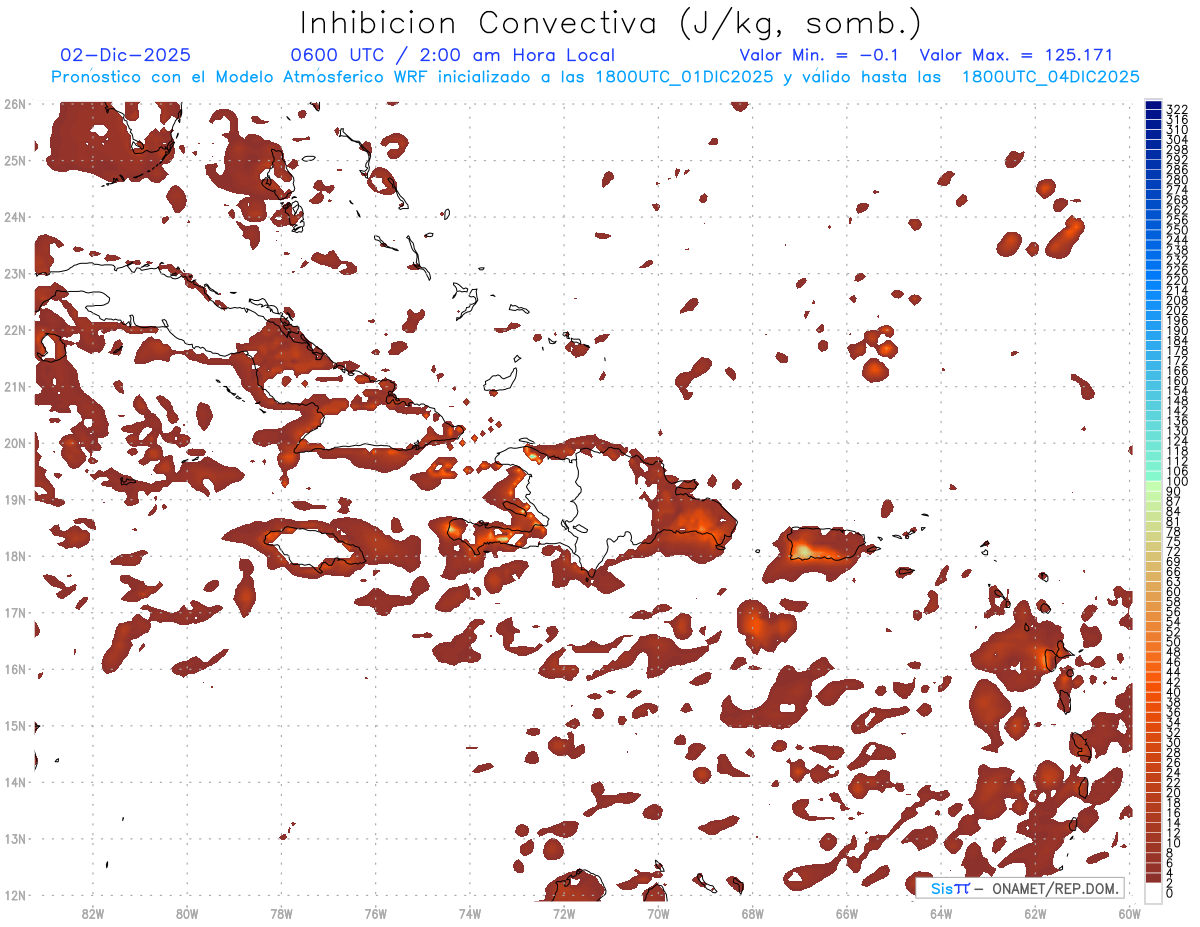Click the '64W' longitude label
The height and width of the screenshot is (927, 1200).
[x=941, y=913]
